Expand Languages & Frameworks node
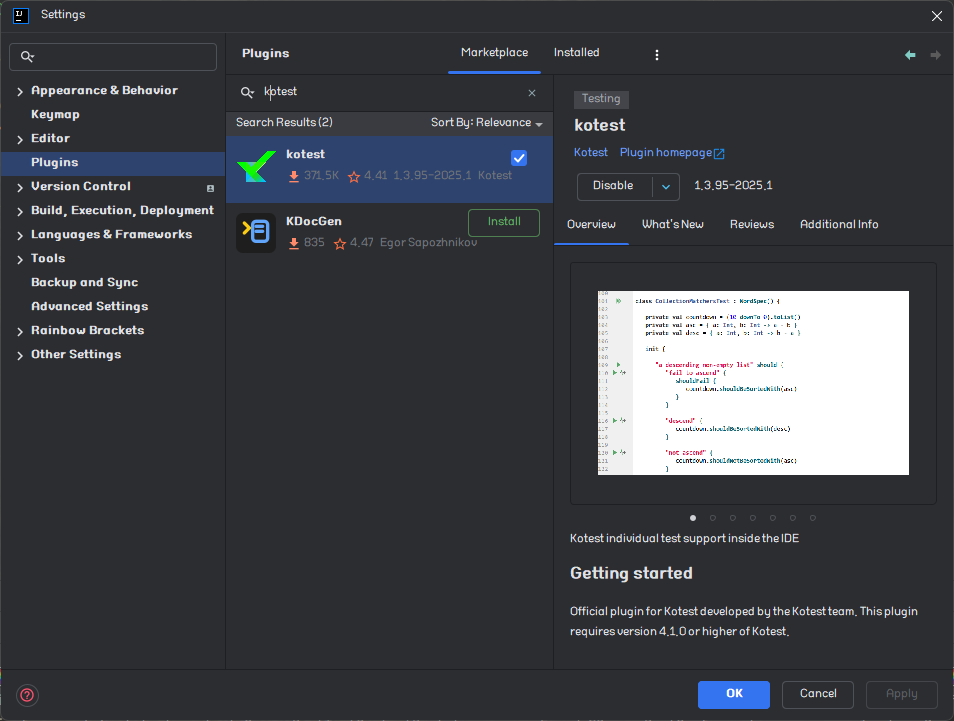This screenshot has width=954, height=721. (20, 235)
